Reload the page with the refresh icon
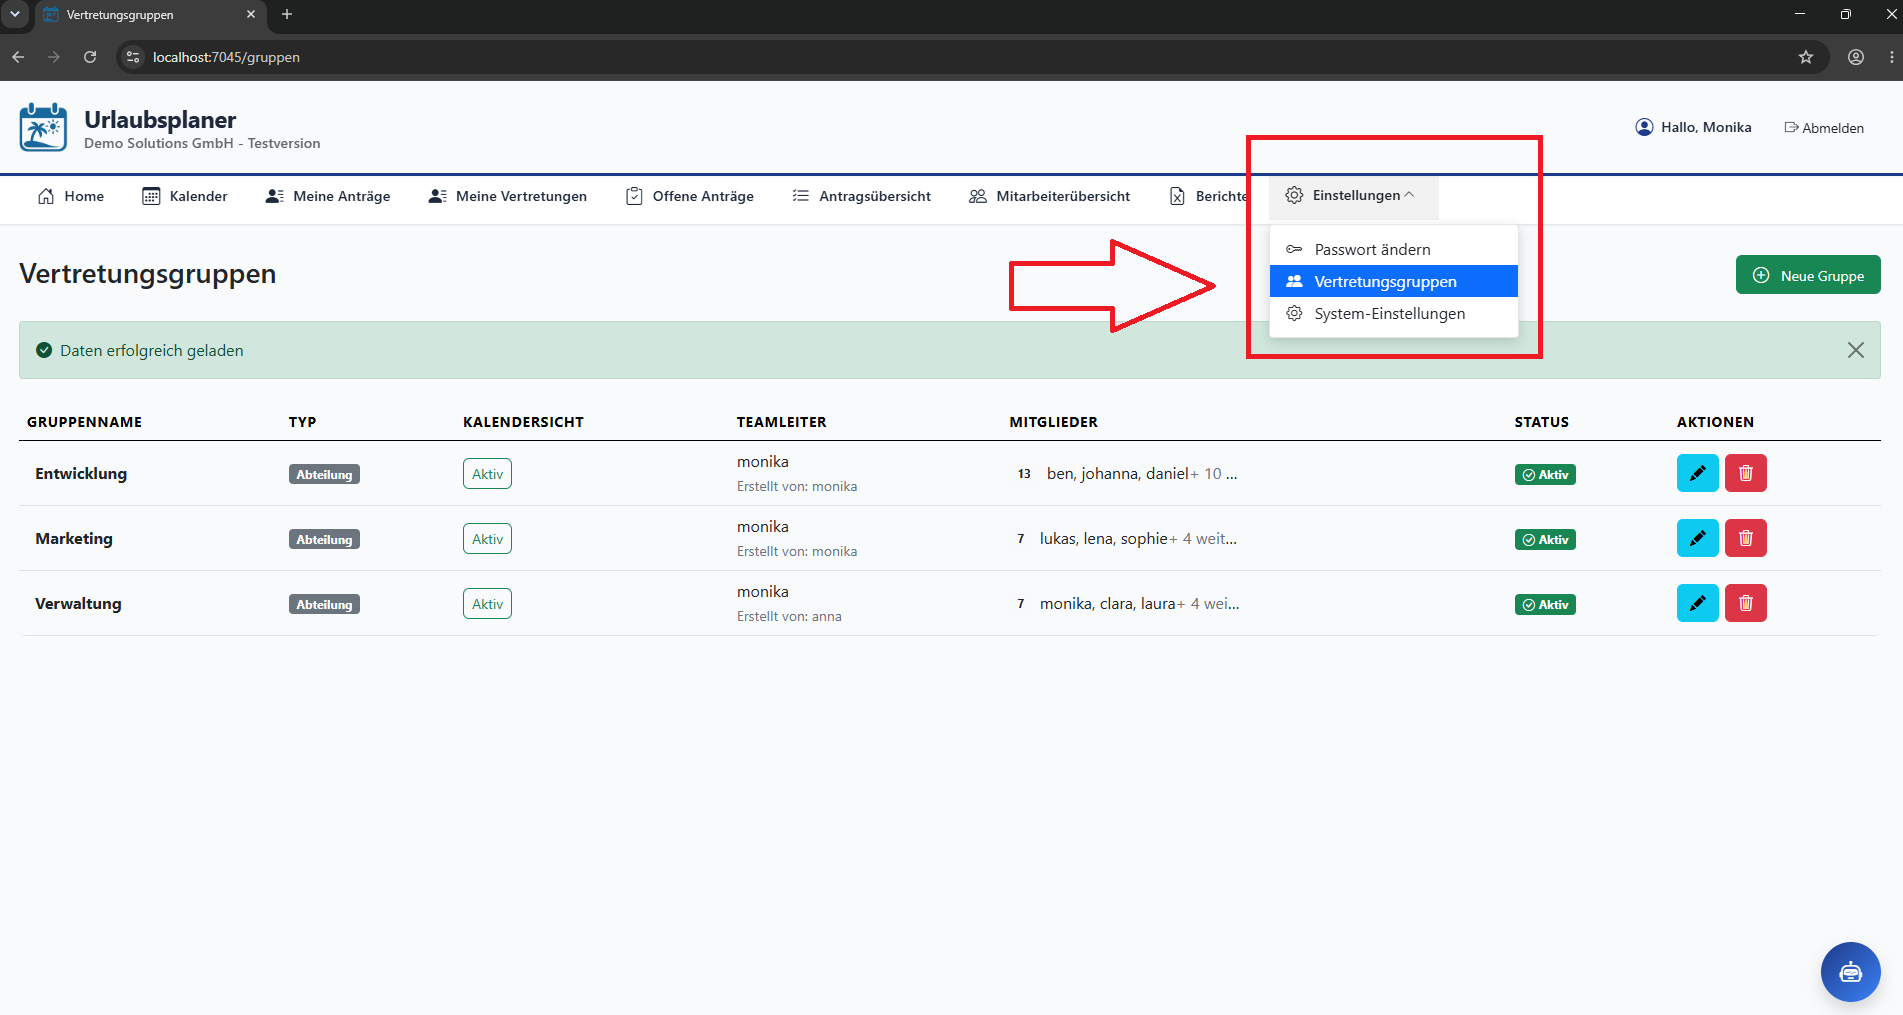The width and height of the screenshot is (1903, 1015). 90,57
